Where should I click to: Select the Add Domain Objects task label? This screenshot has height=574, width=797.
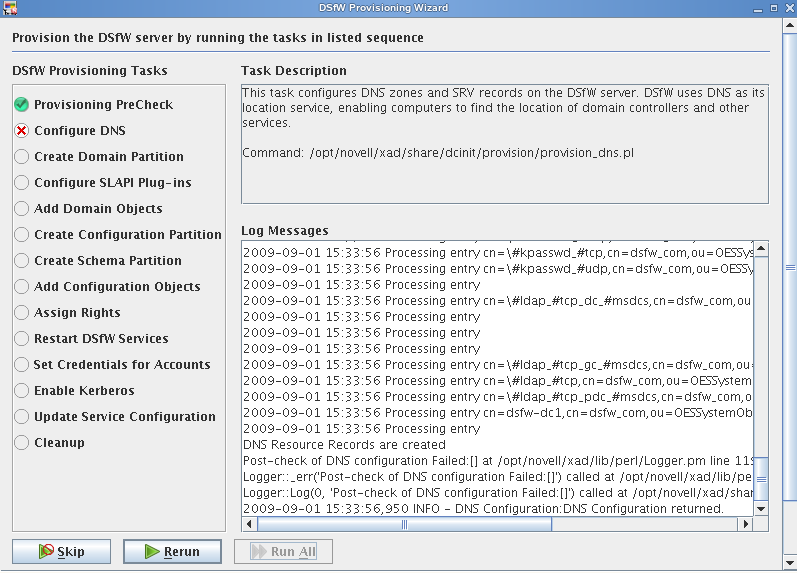click(x=98, y=208)
